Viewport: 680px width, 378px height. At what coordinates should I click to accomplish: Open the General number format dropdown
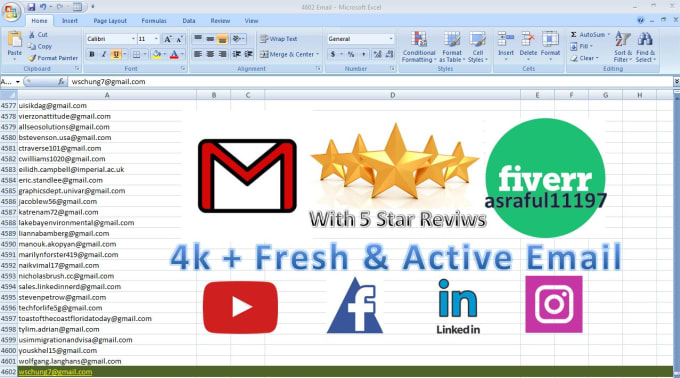tap(390, 39)
